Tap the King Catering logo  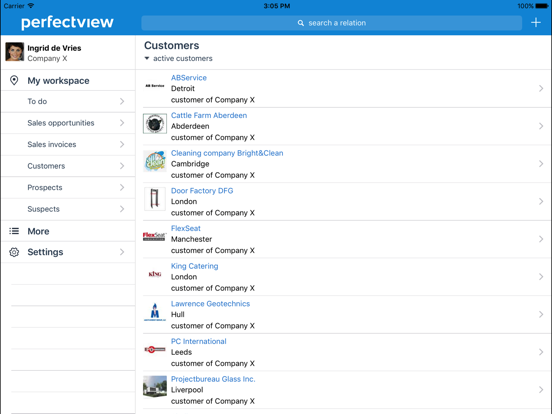[x=155, y=274]
